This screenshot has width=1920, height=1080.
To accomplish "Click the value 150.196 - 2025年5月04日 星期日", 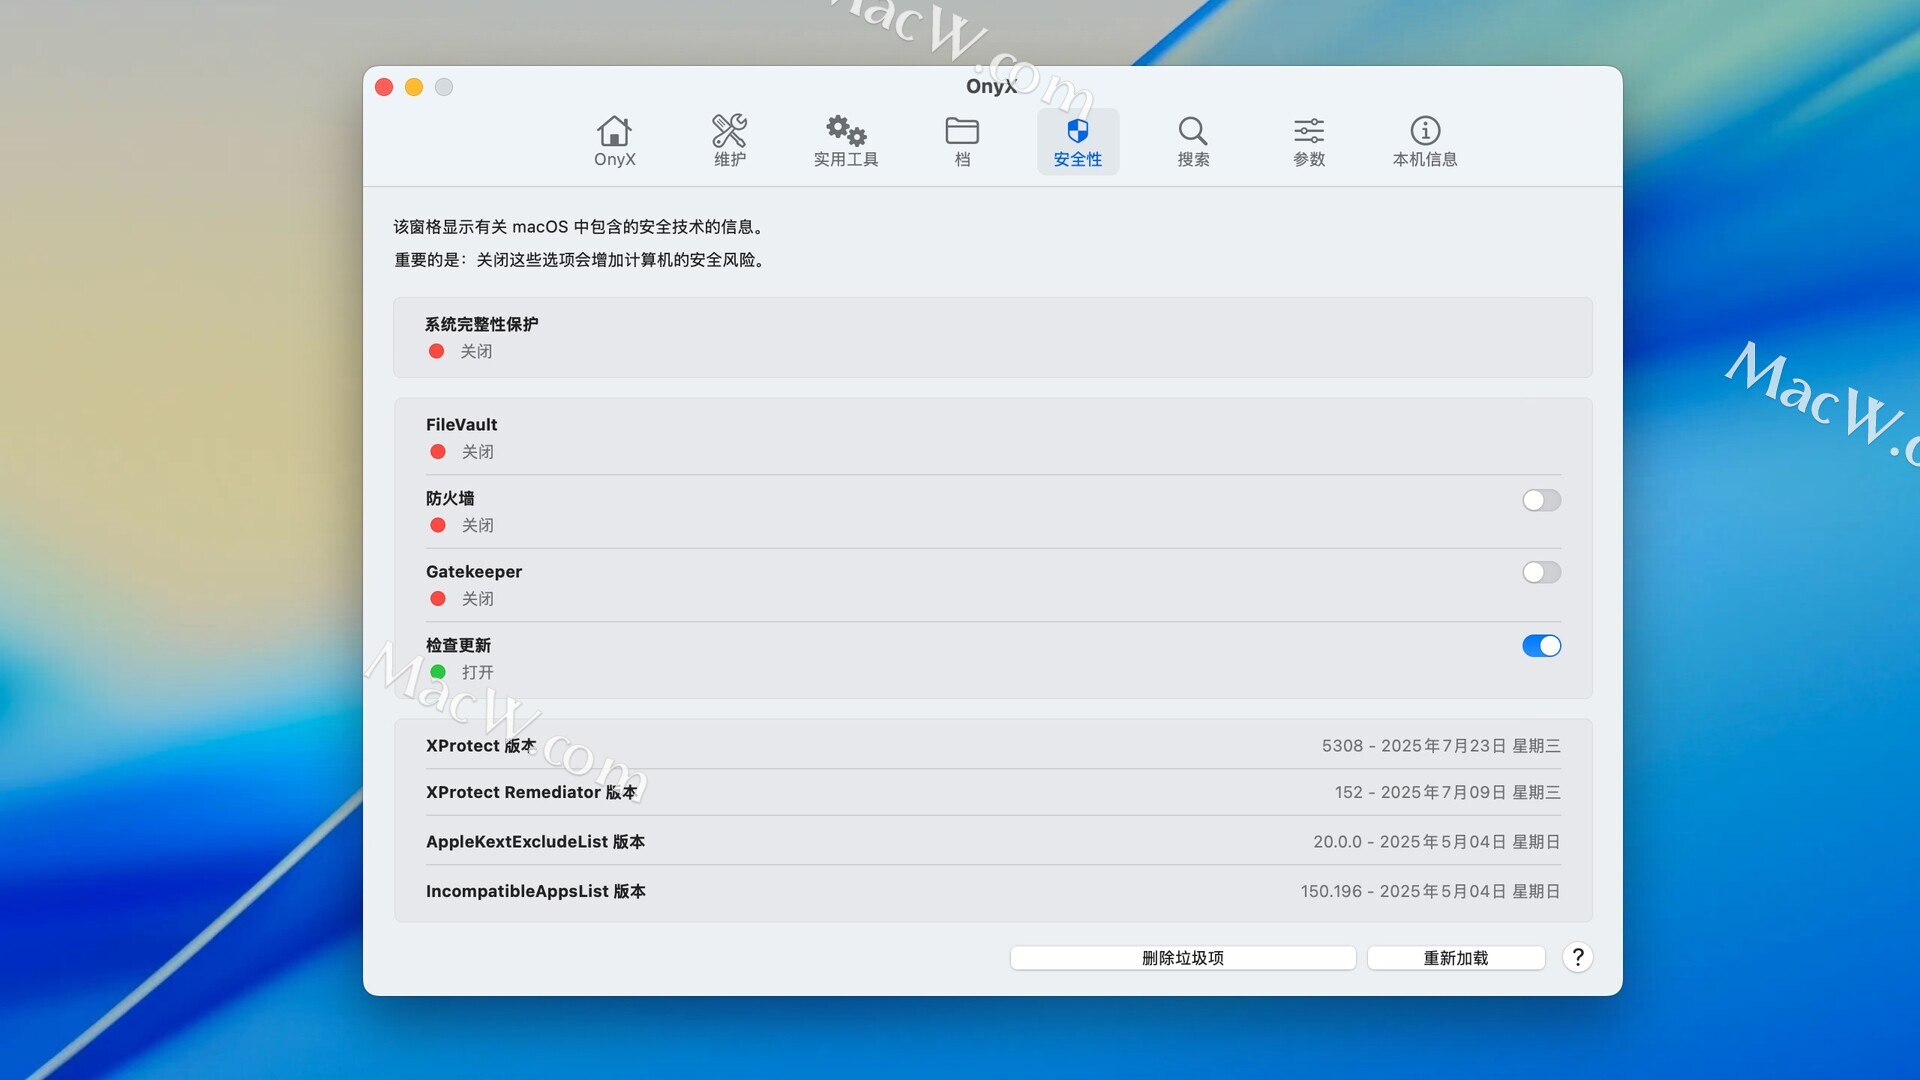I will (1430, 891).
